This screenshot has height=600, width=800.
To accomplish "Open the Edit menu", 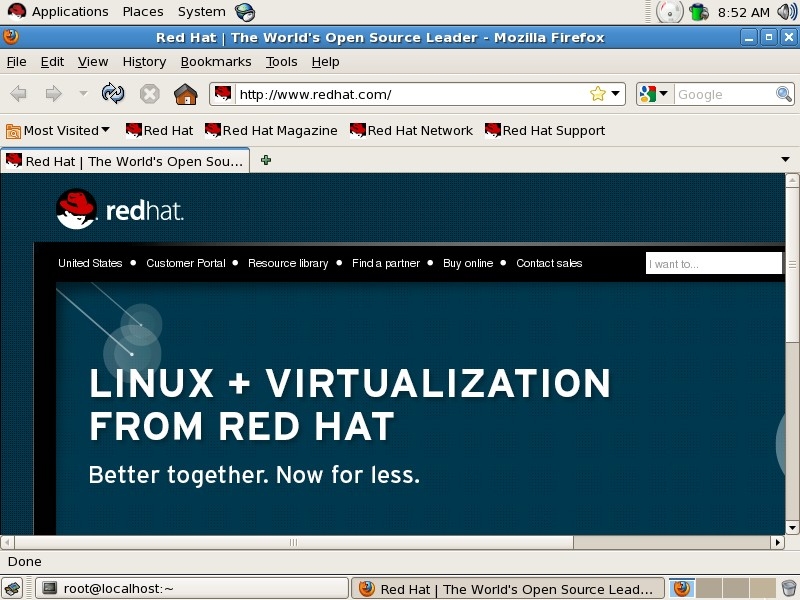I will [52, 62].
